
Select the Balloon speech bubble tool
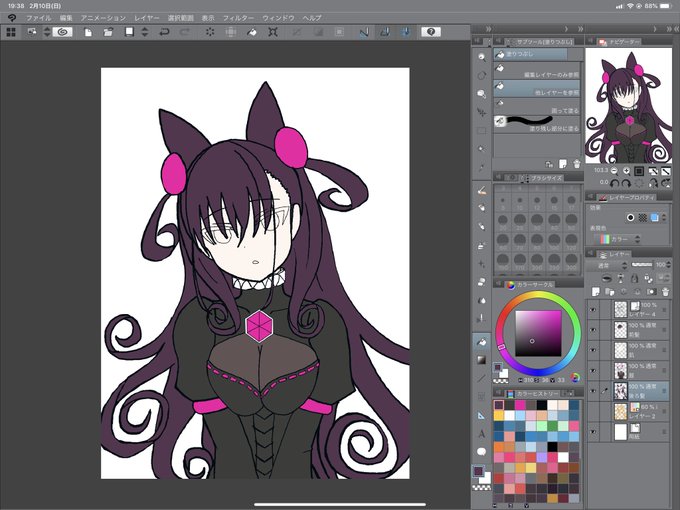481,451
